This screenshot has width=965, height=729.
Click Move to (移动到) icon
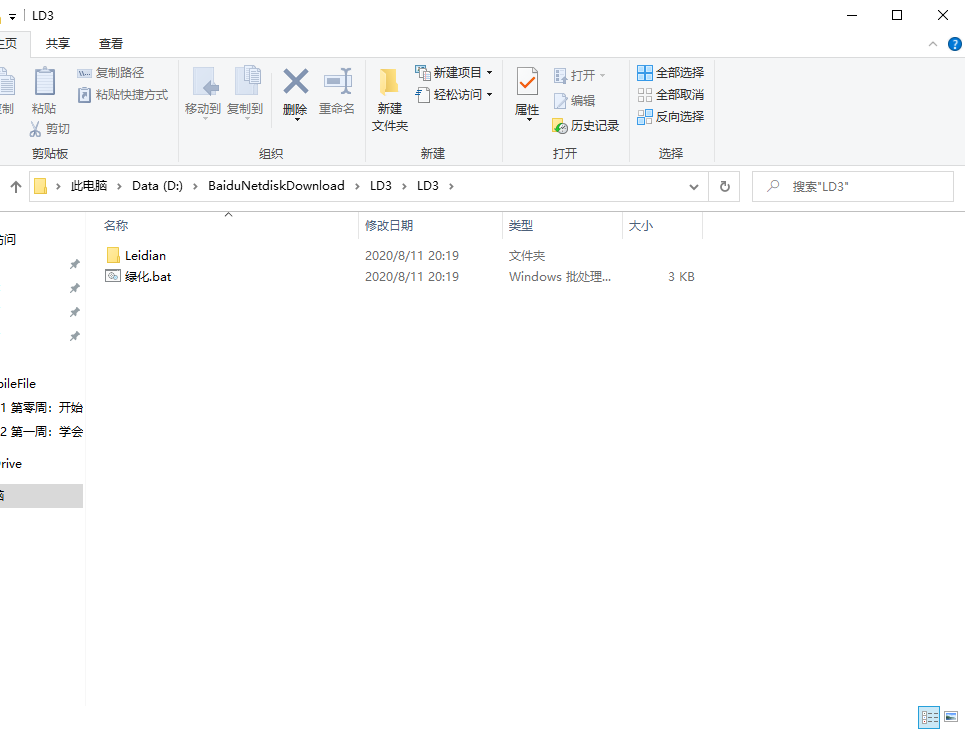tap(205, 82)
